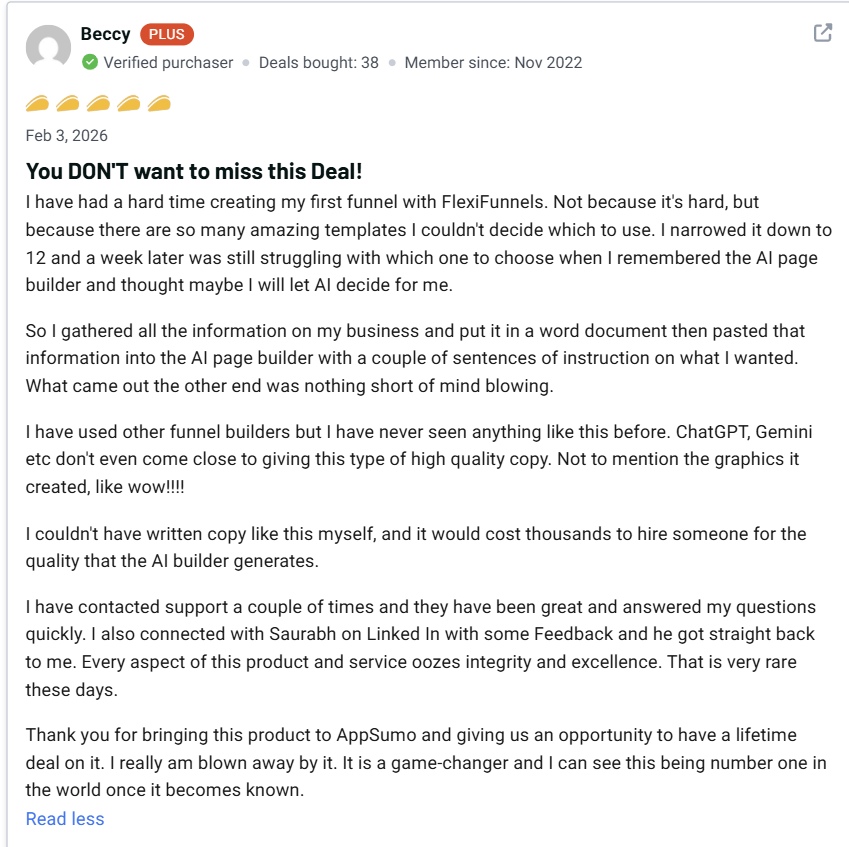Click the Verified purchaser label

tap(168, 62)
